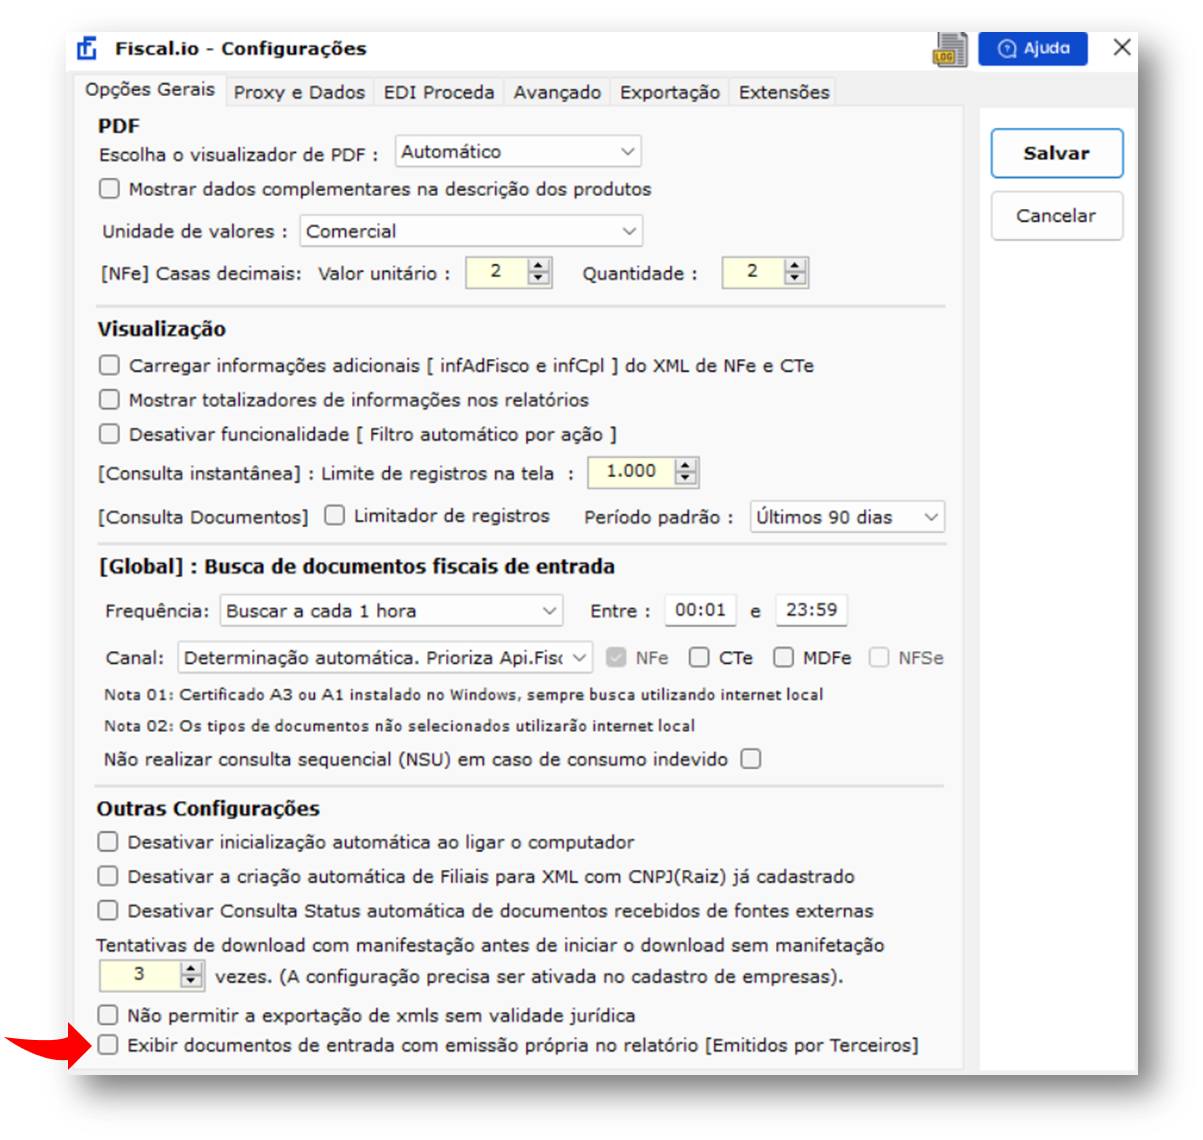Expand the Unidade de valores dropdown

471,231
